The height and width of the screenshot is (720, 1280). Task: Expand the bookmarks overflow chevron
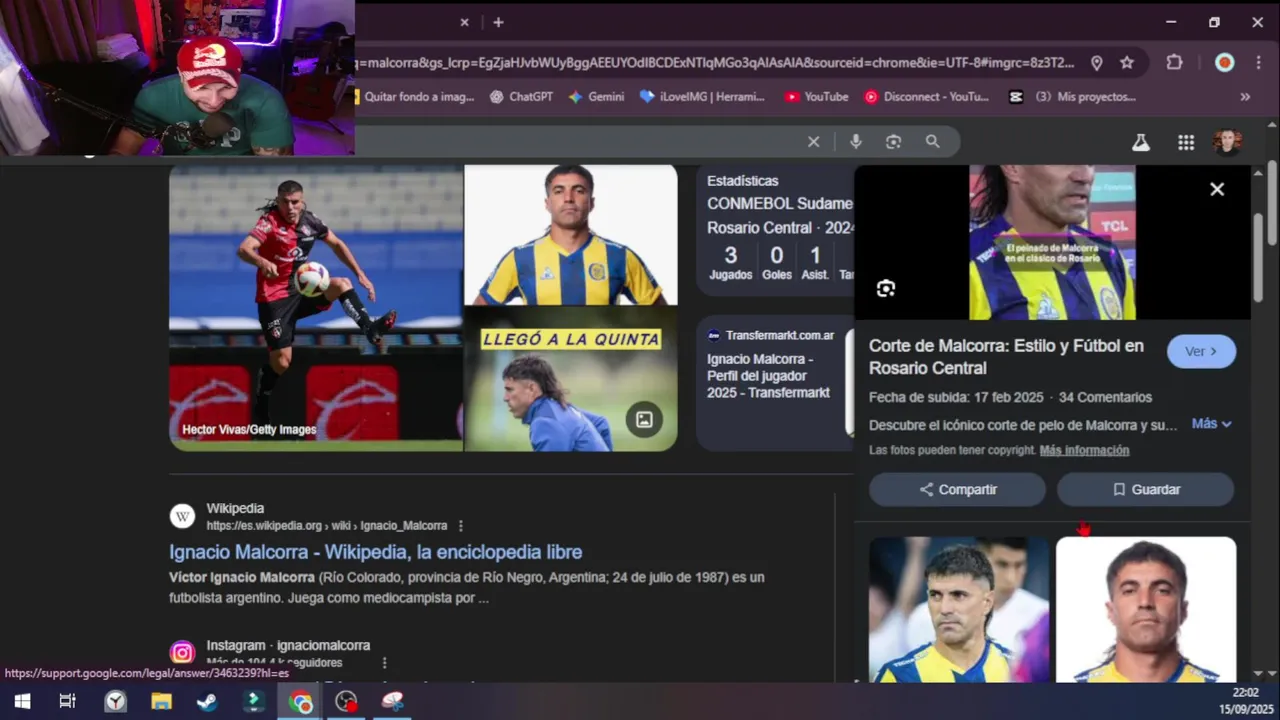click(1245, 97)
